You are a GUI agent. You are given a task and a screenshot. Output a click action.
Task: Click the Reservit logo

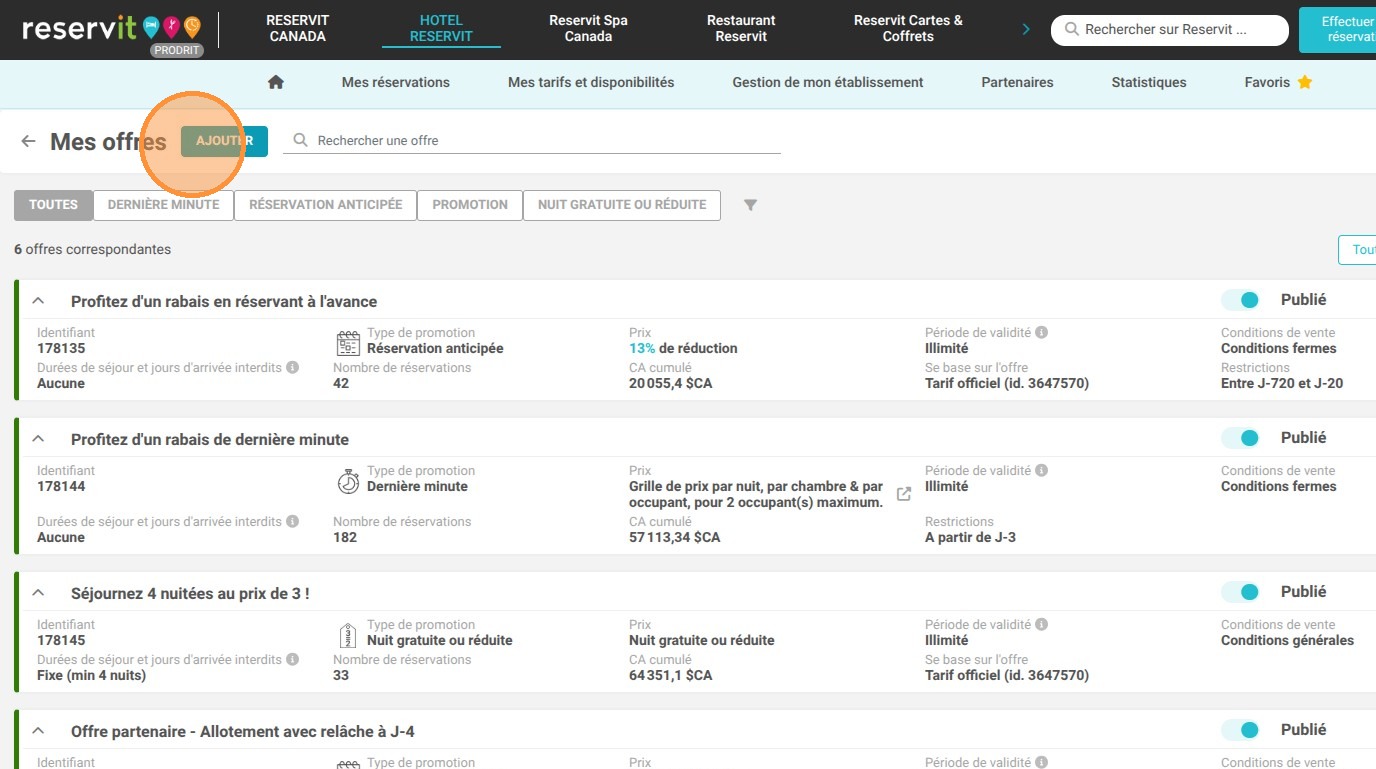tap(111, 29)
